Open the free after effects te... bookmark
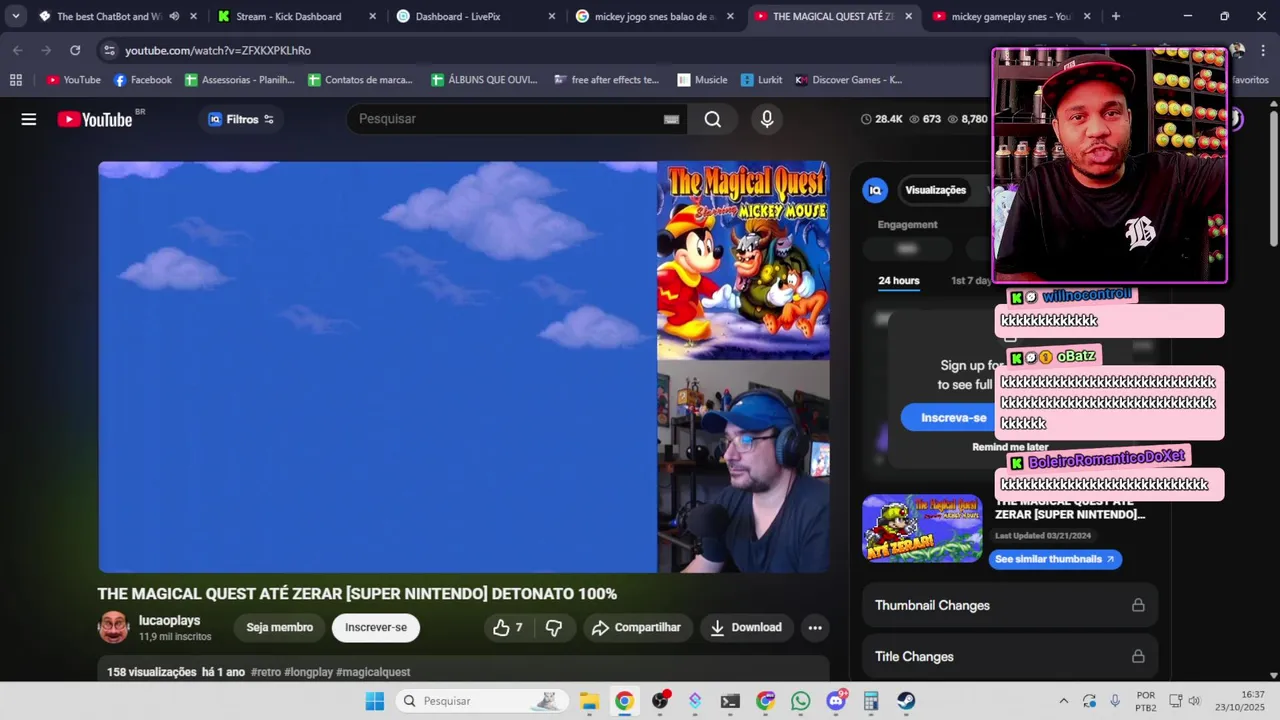This screenshot has height=720, width=1280. (606, 80)
